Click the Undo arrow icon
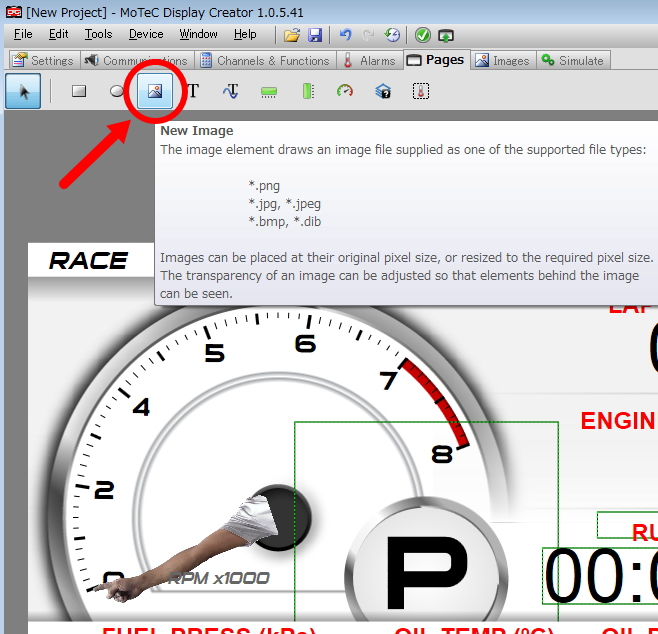 [x=345, y=35]
